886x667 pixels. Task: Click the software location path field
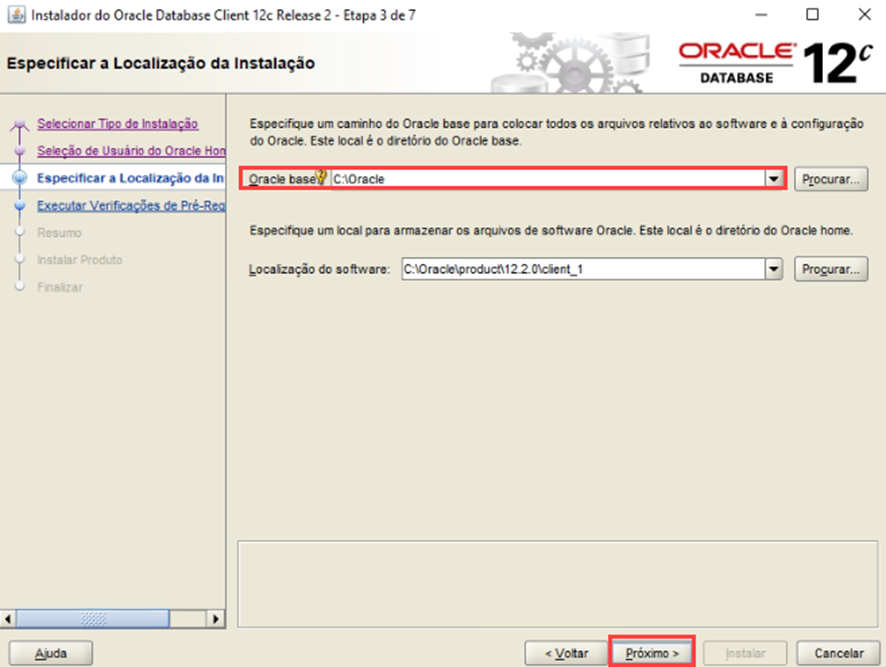coord(584,269)
